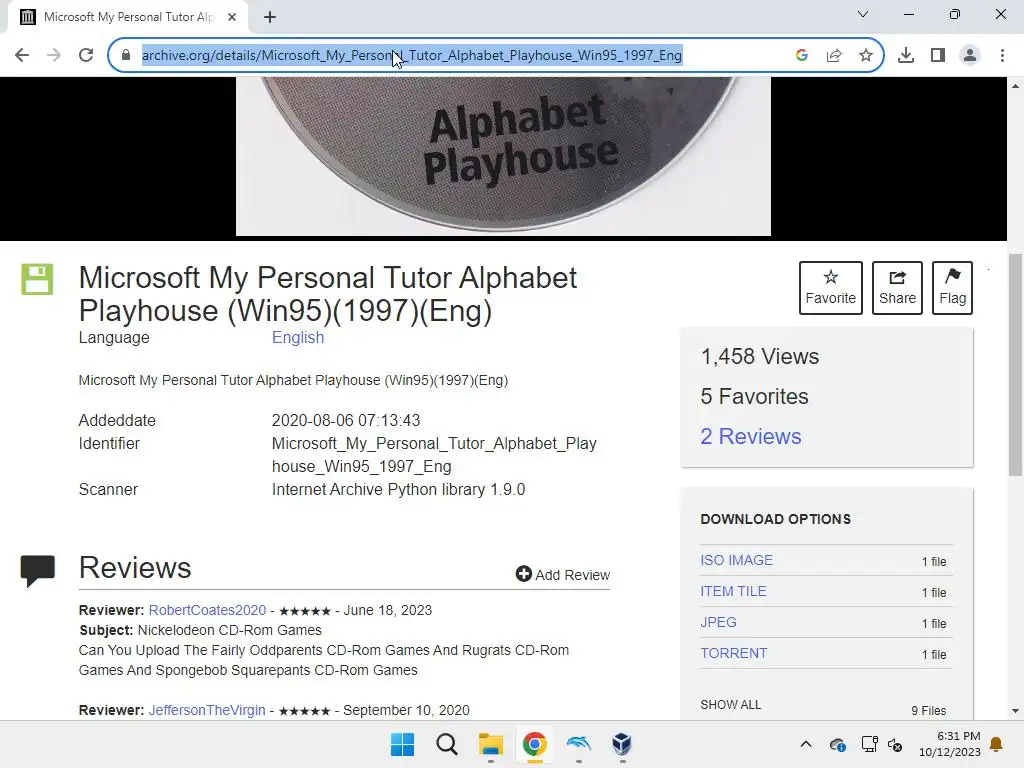Click SHOW ALL download files

pos(730,705)
